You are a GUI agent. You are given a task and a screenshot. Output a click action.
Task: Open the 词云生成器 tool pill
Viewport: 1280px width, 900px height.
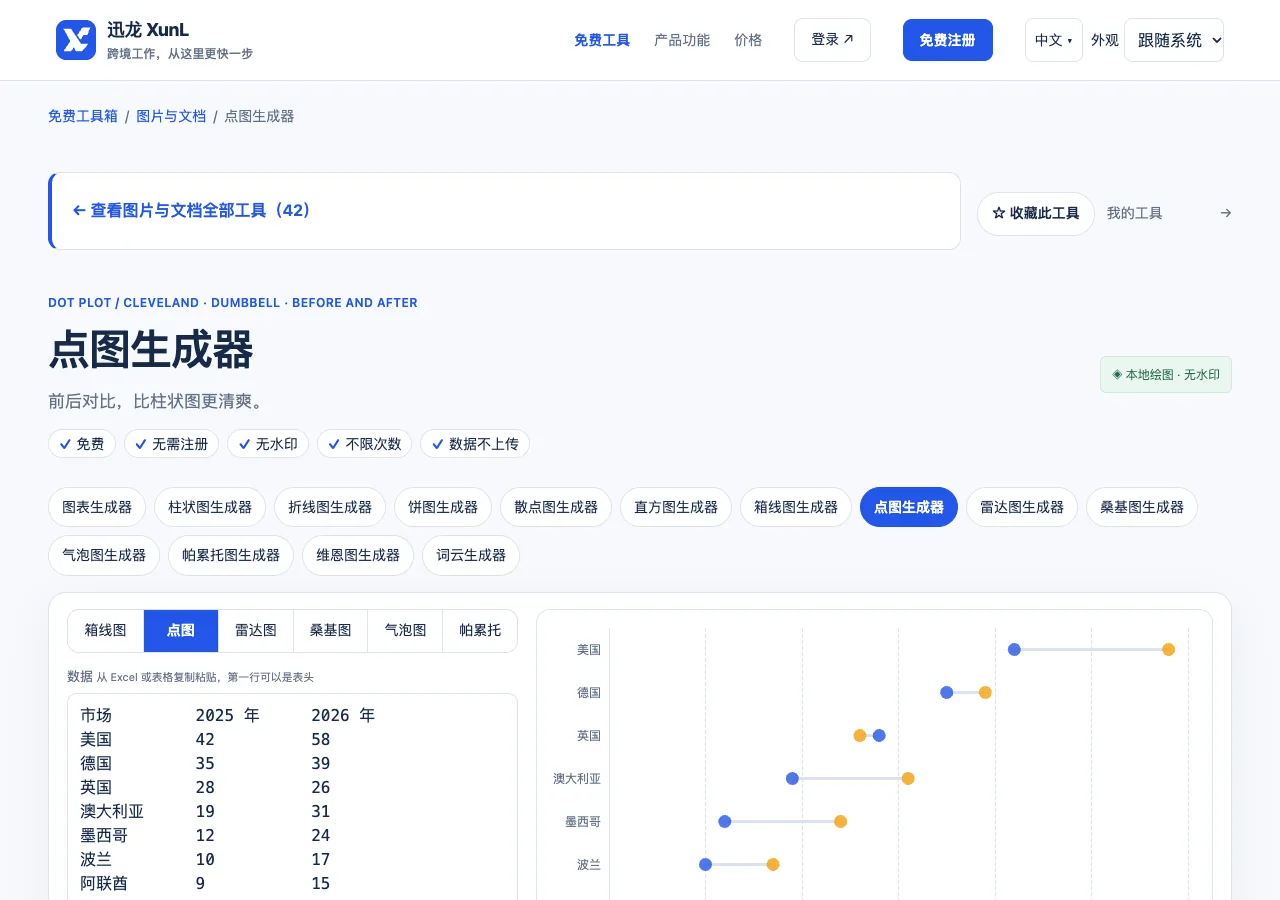pyautogui.click(x=471, y=555)
